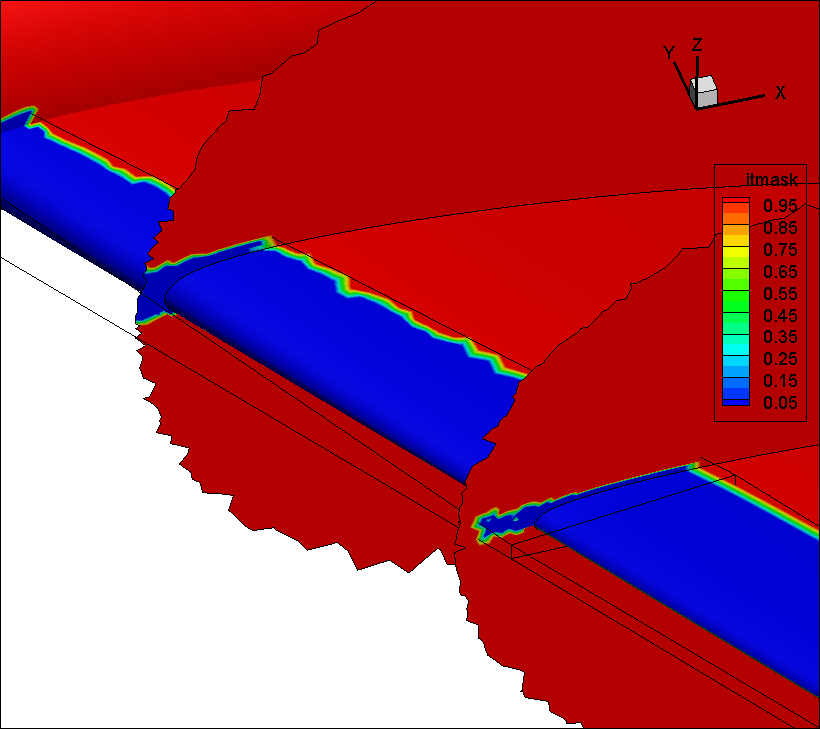Click the 0.25 legend value
This screenshot has width=820, height=729.
[780, 359]
